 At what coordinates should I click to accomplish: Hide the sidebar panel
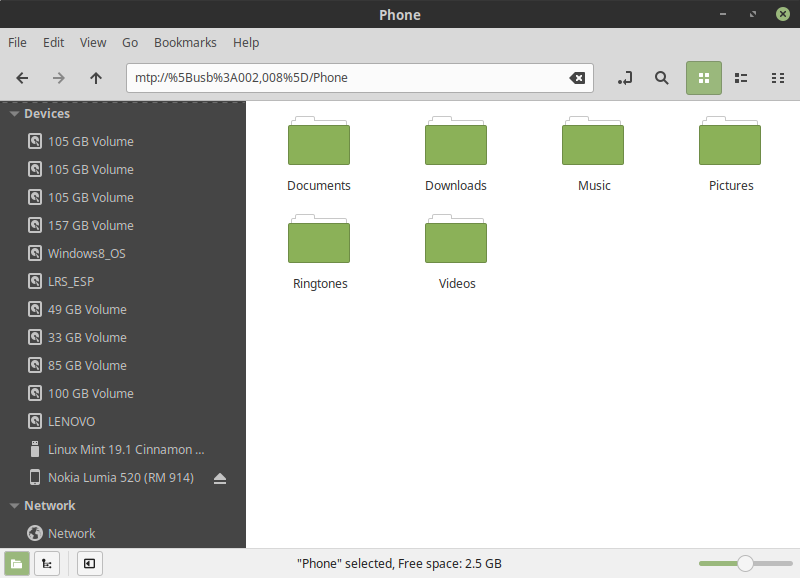89,564
